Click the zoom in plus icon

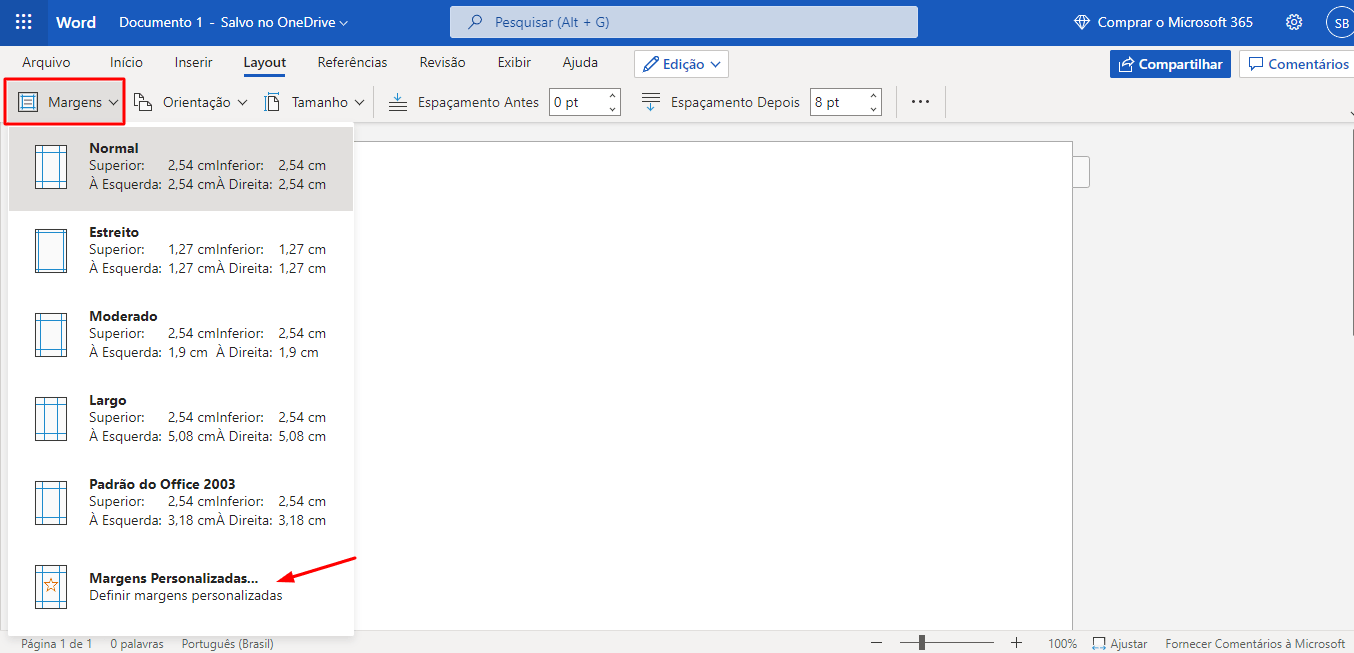1016,643
